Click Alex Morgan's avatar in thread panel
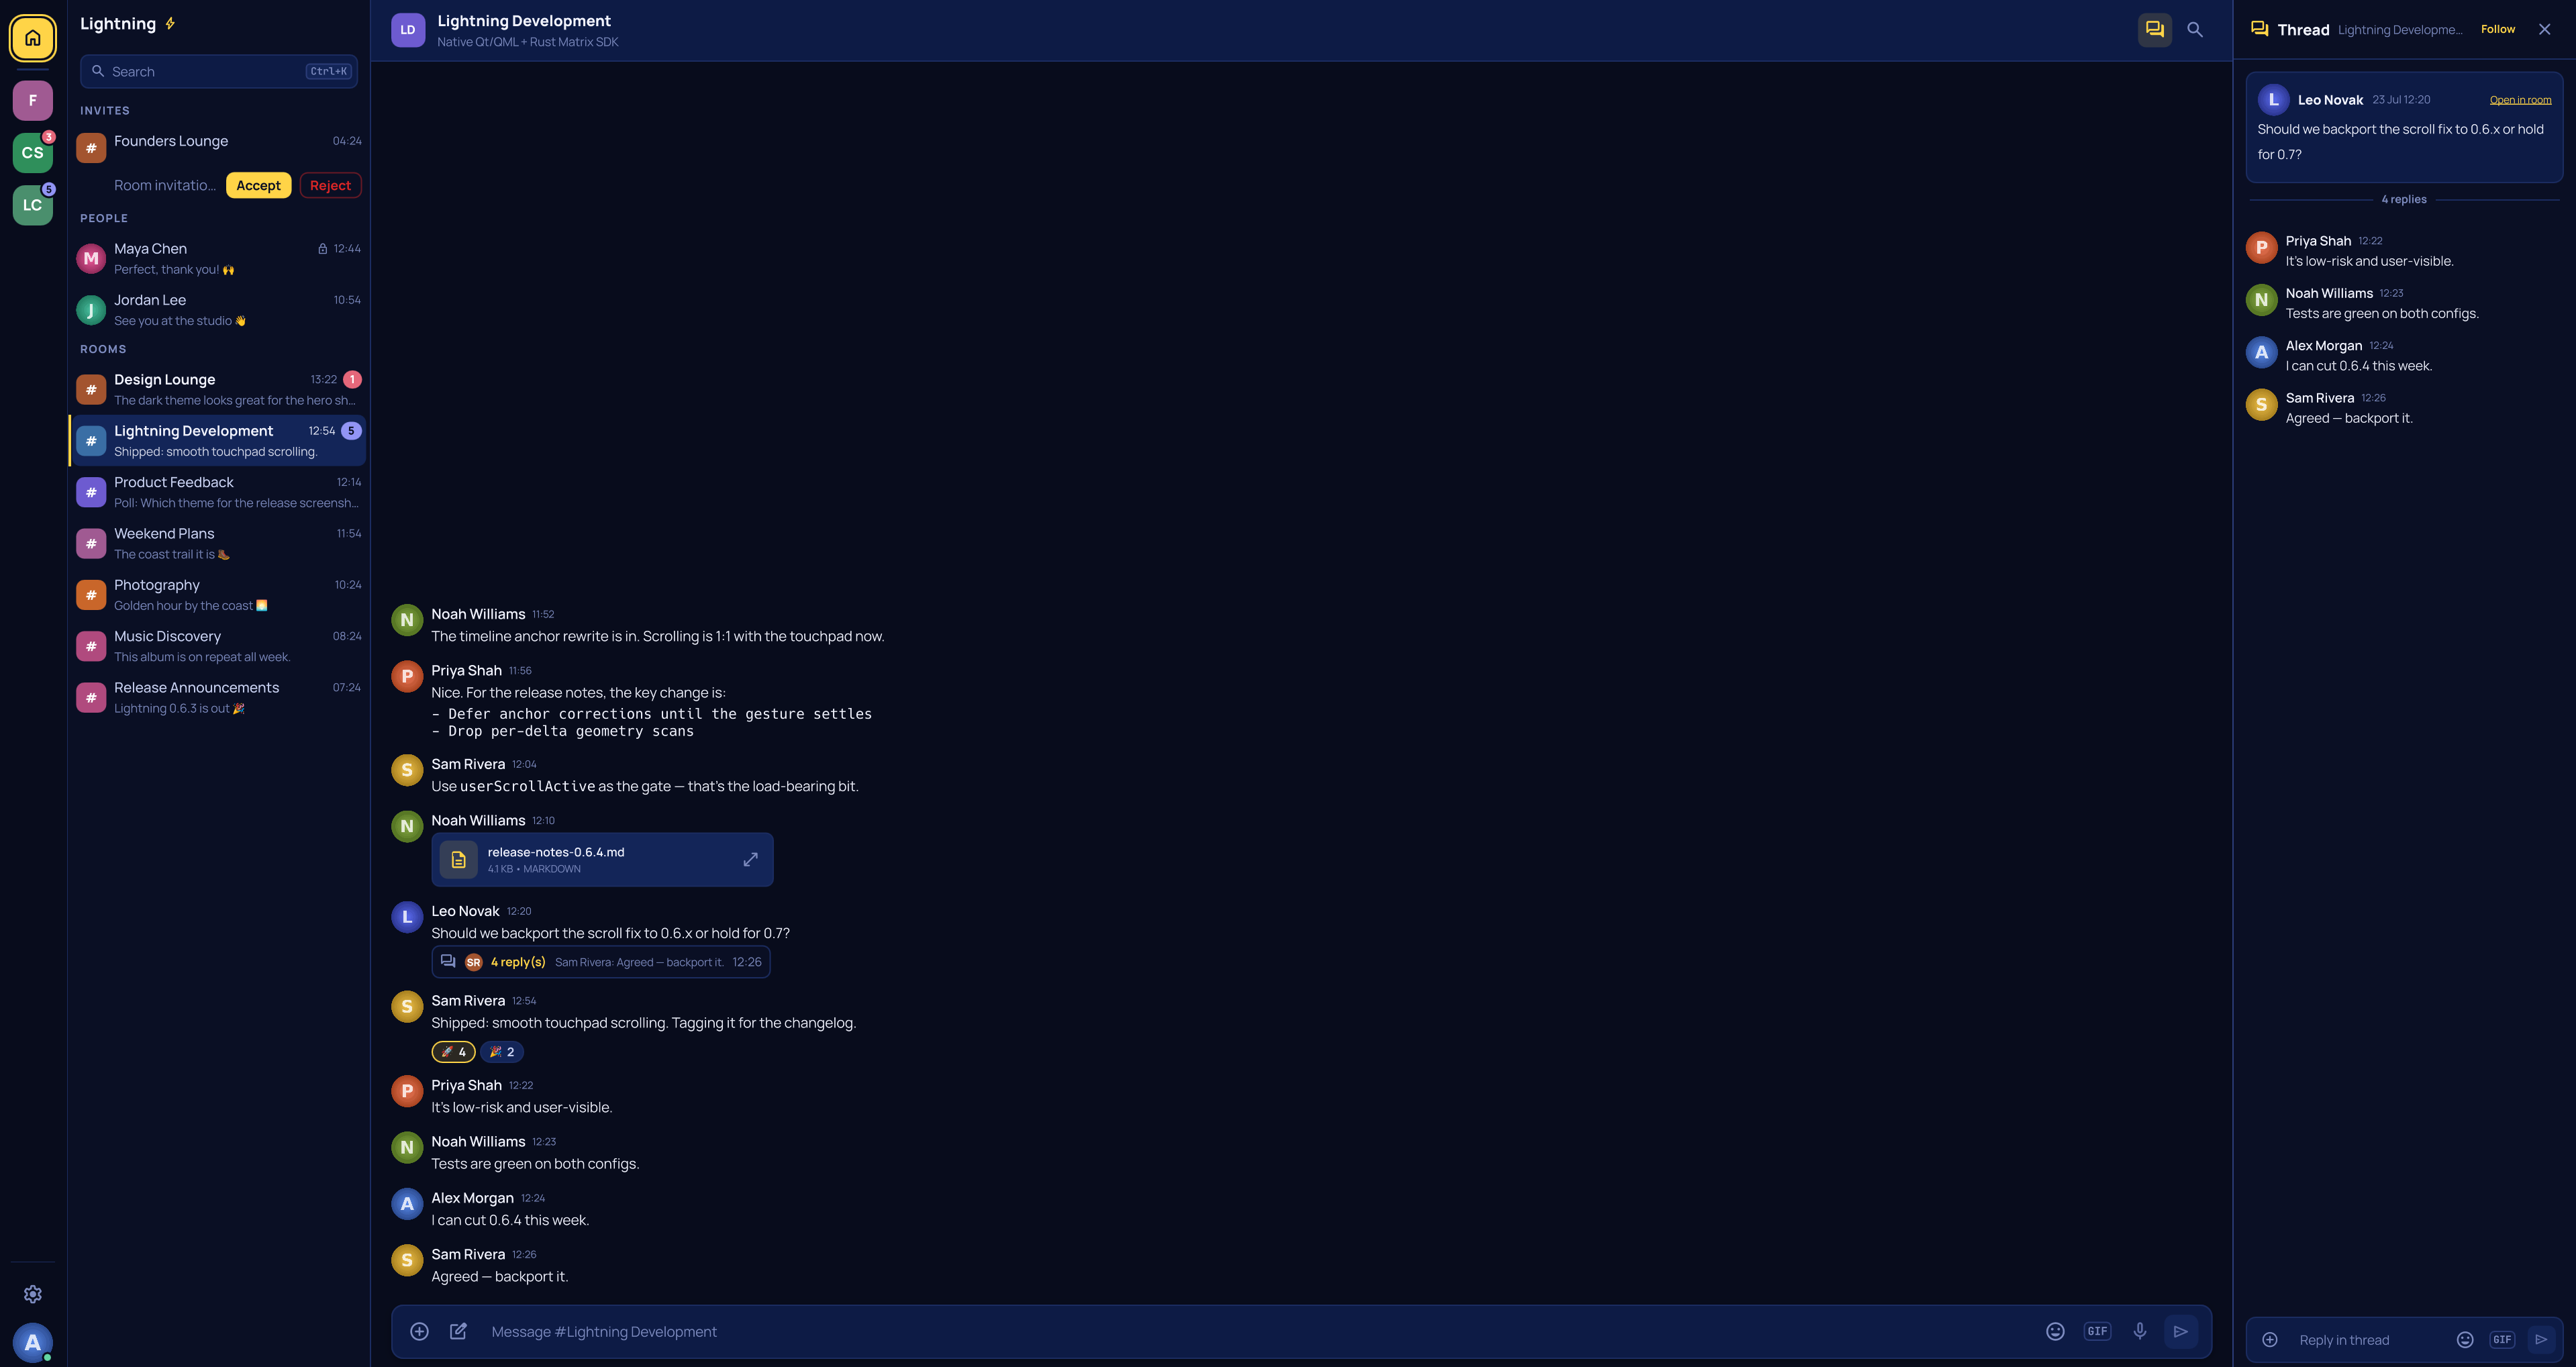Image resolution: width=2576 pixels, height=1367 pixels. (2261, 352)
